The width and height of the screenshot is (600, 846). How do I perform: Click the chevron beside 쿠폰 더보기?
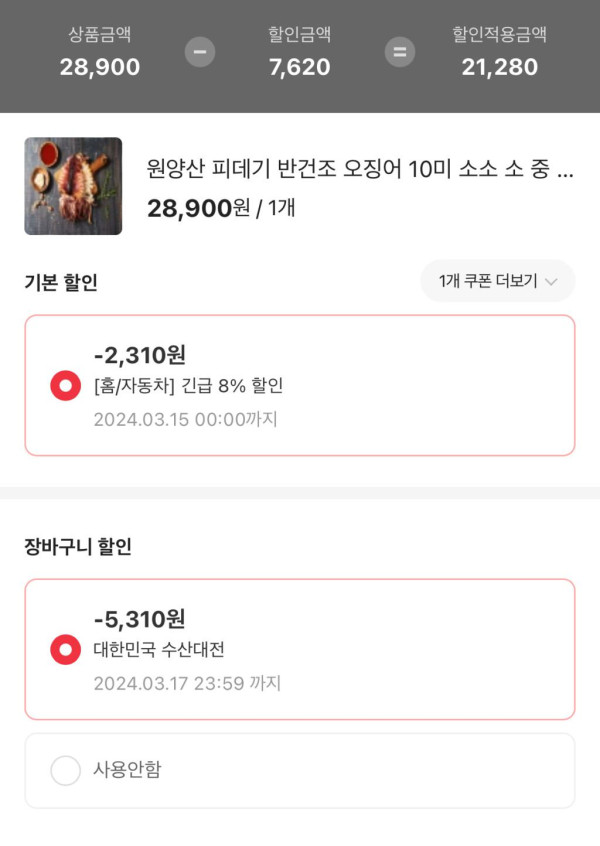(551, 282)
